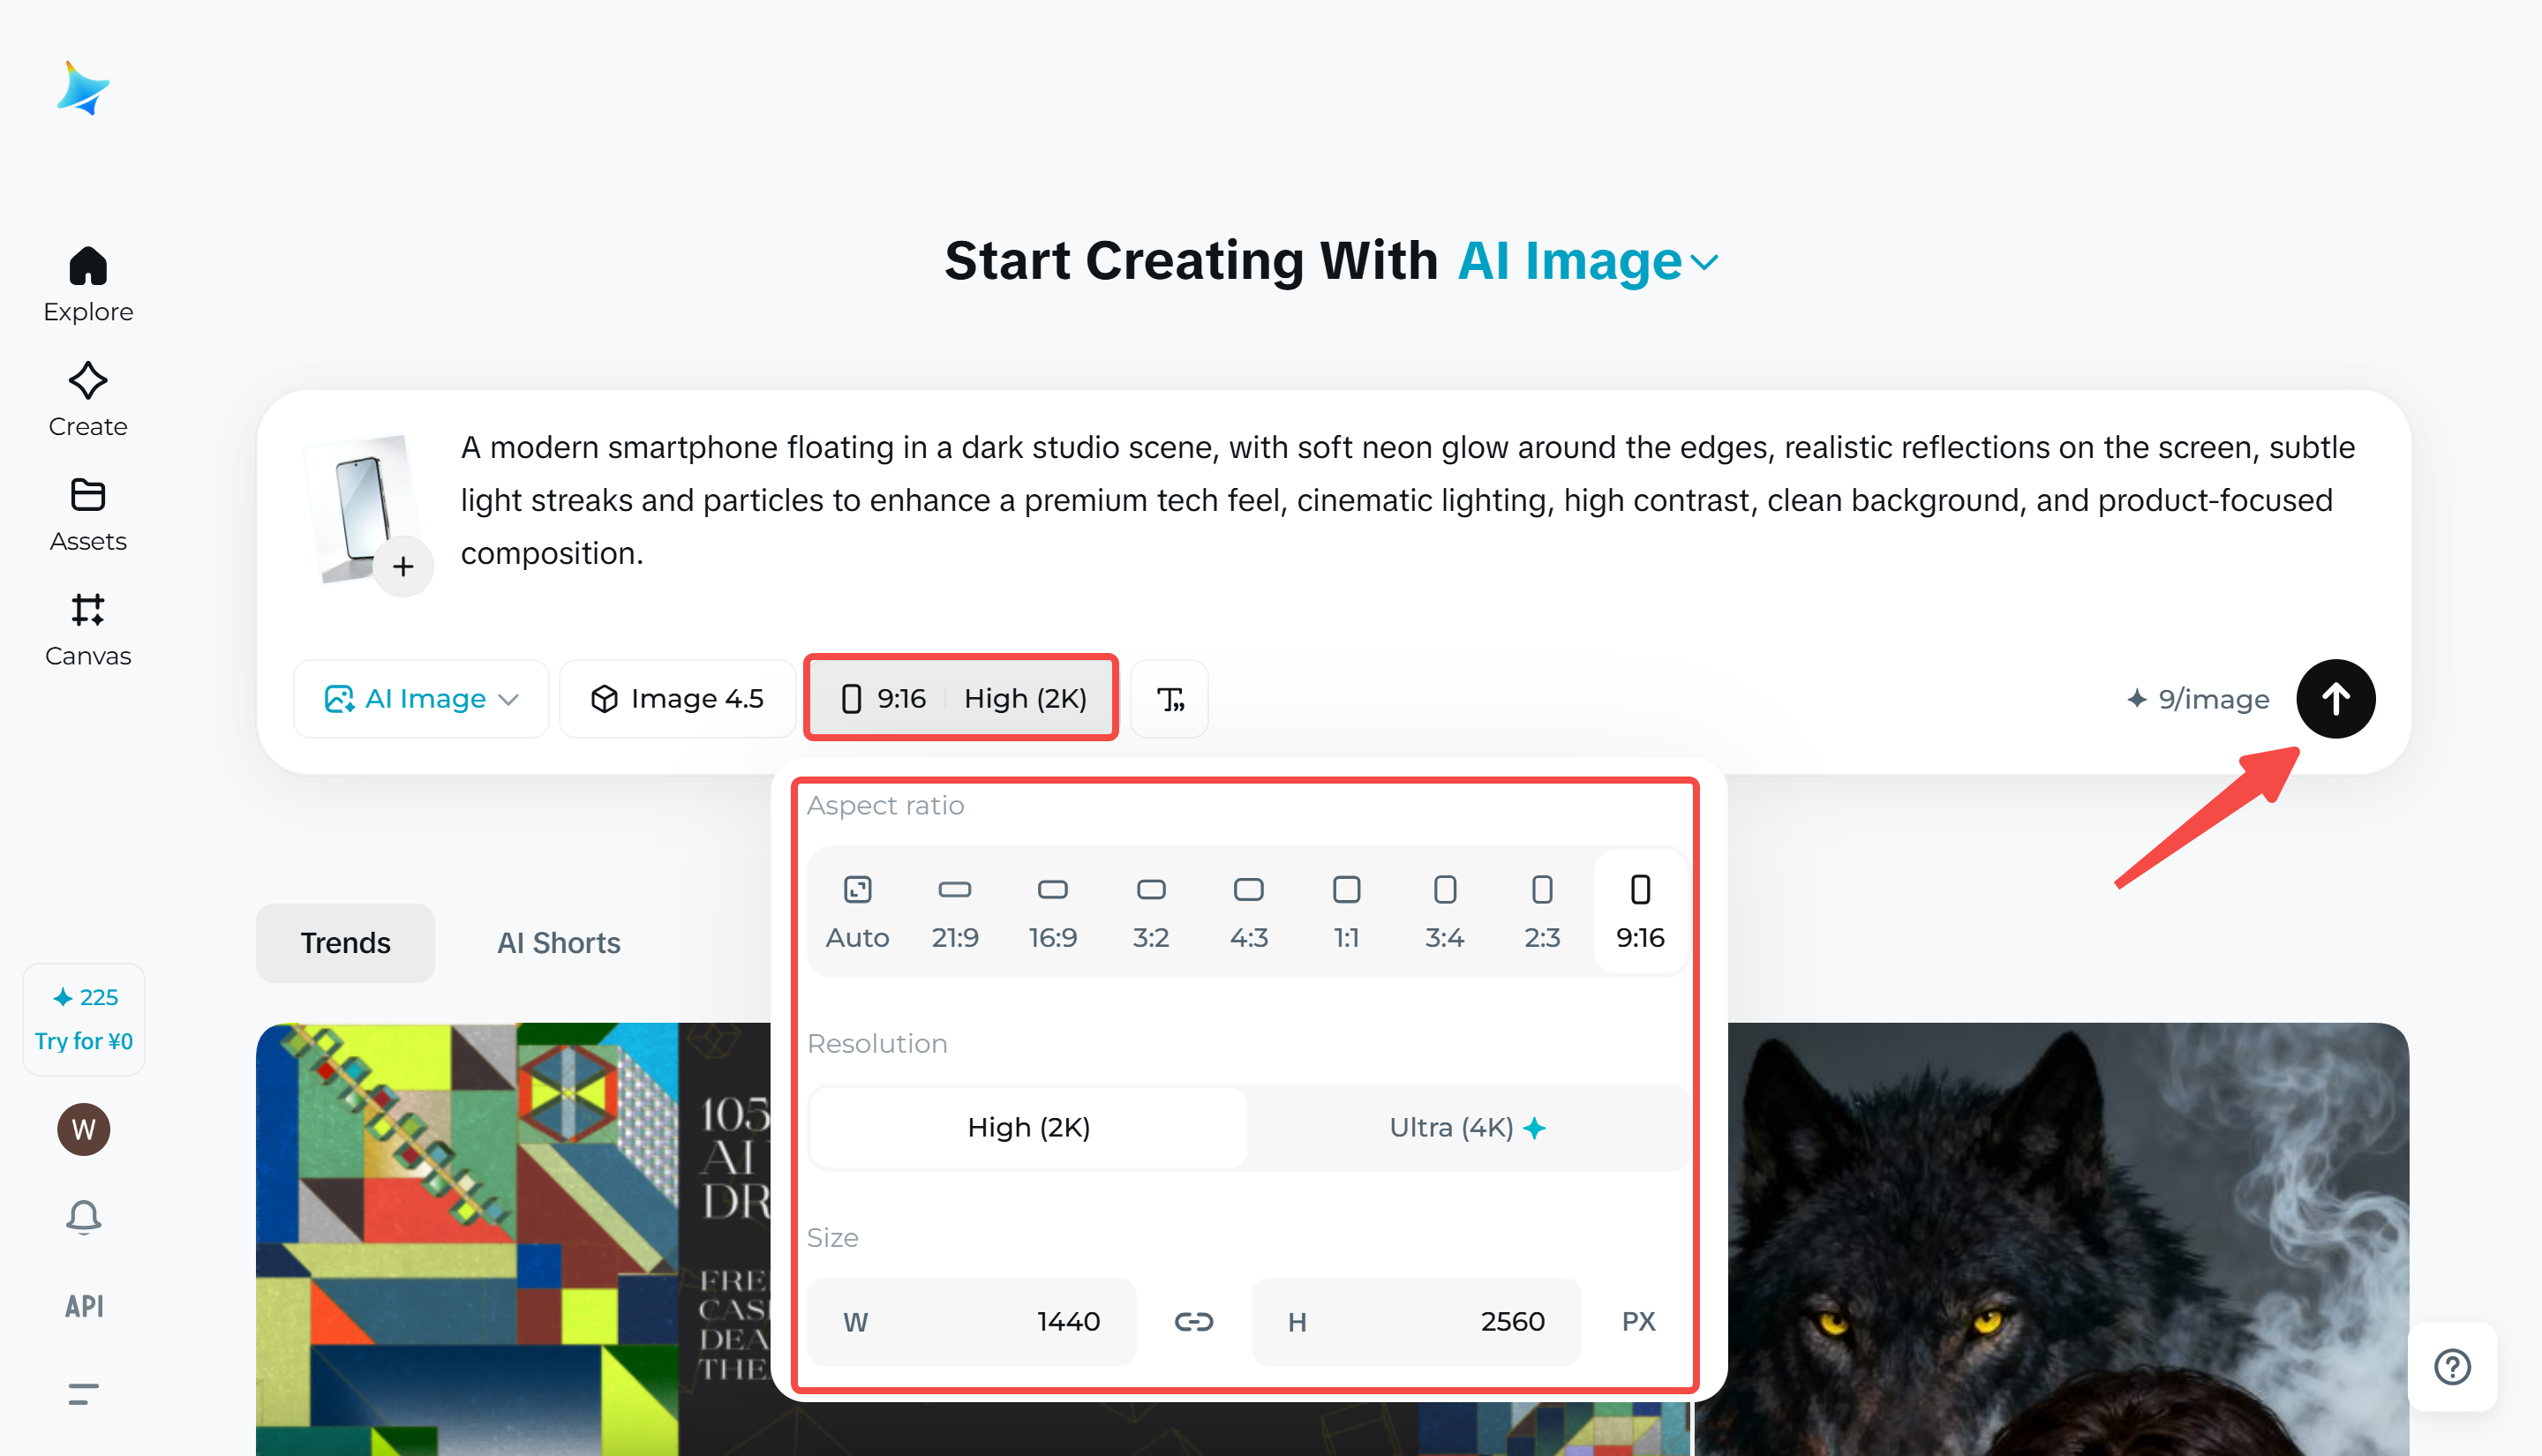Switch to the AI Shorts tab

558,942
